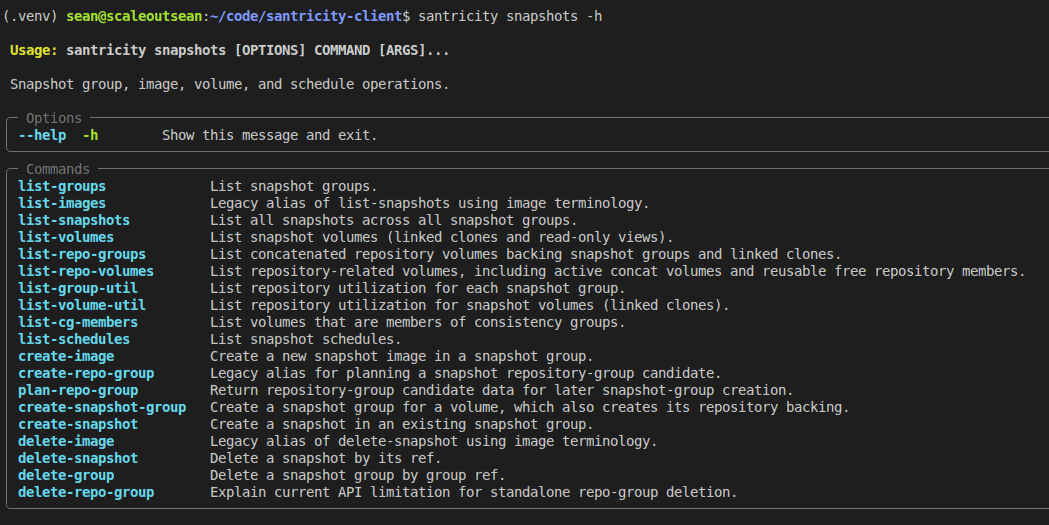Click the create-image command name
The height and width of the screenshot is (525, 1049).
(66, 356)
